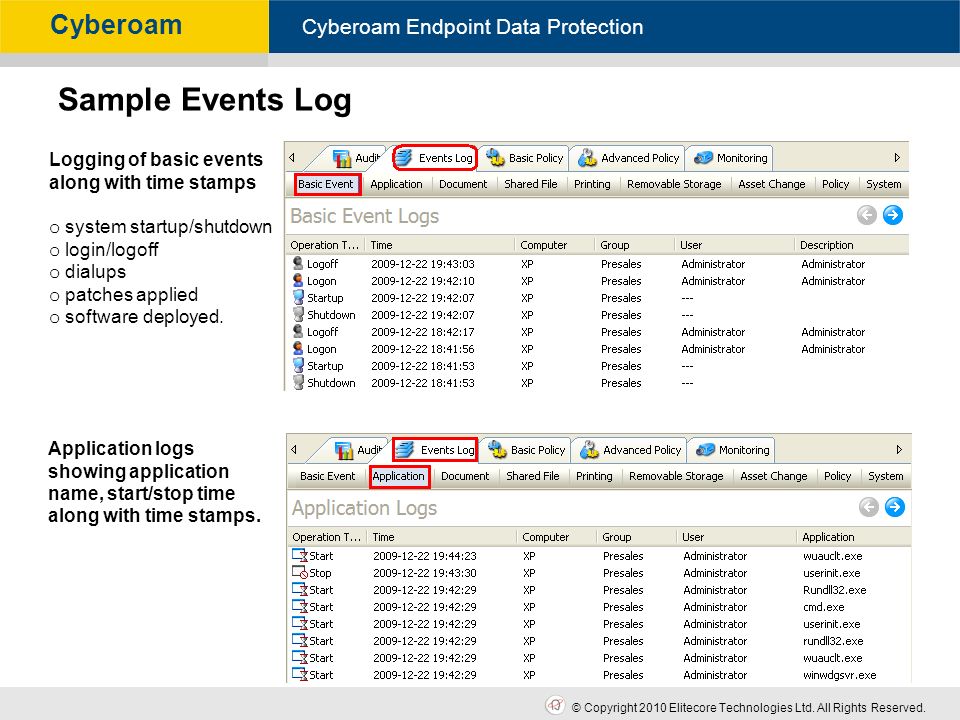Open the Monitoring tab above Basic Event Logs
Image resolution: width=960 pixels, height=720 pixels.
(x=730, y=158)
